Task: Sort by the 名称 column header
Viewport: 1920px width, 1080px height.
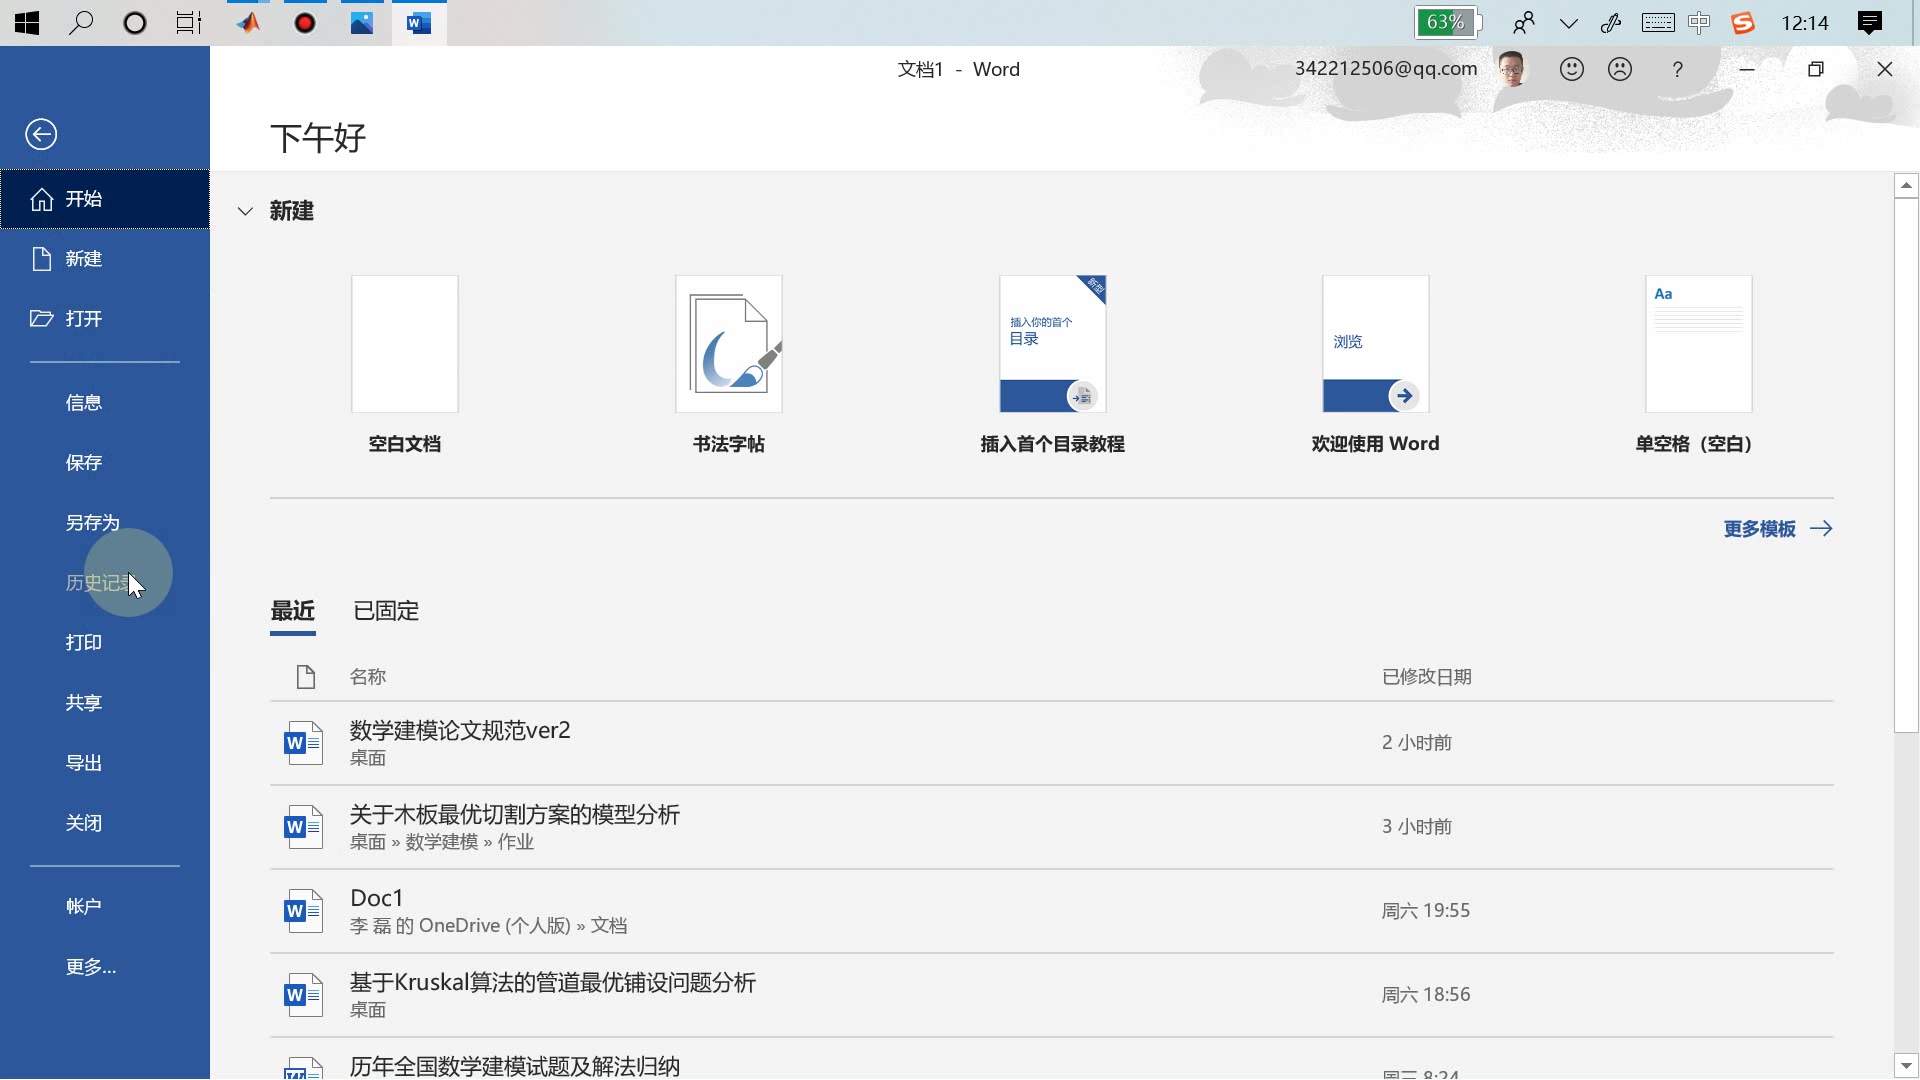Action: click(x=368, y=677)
